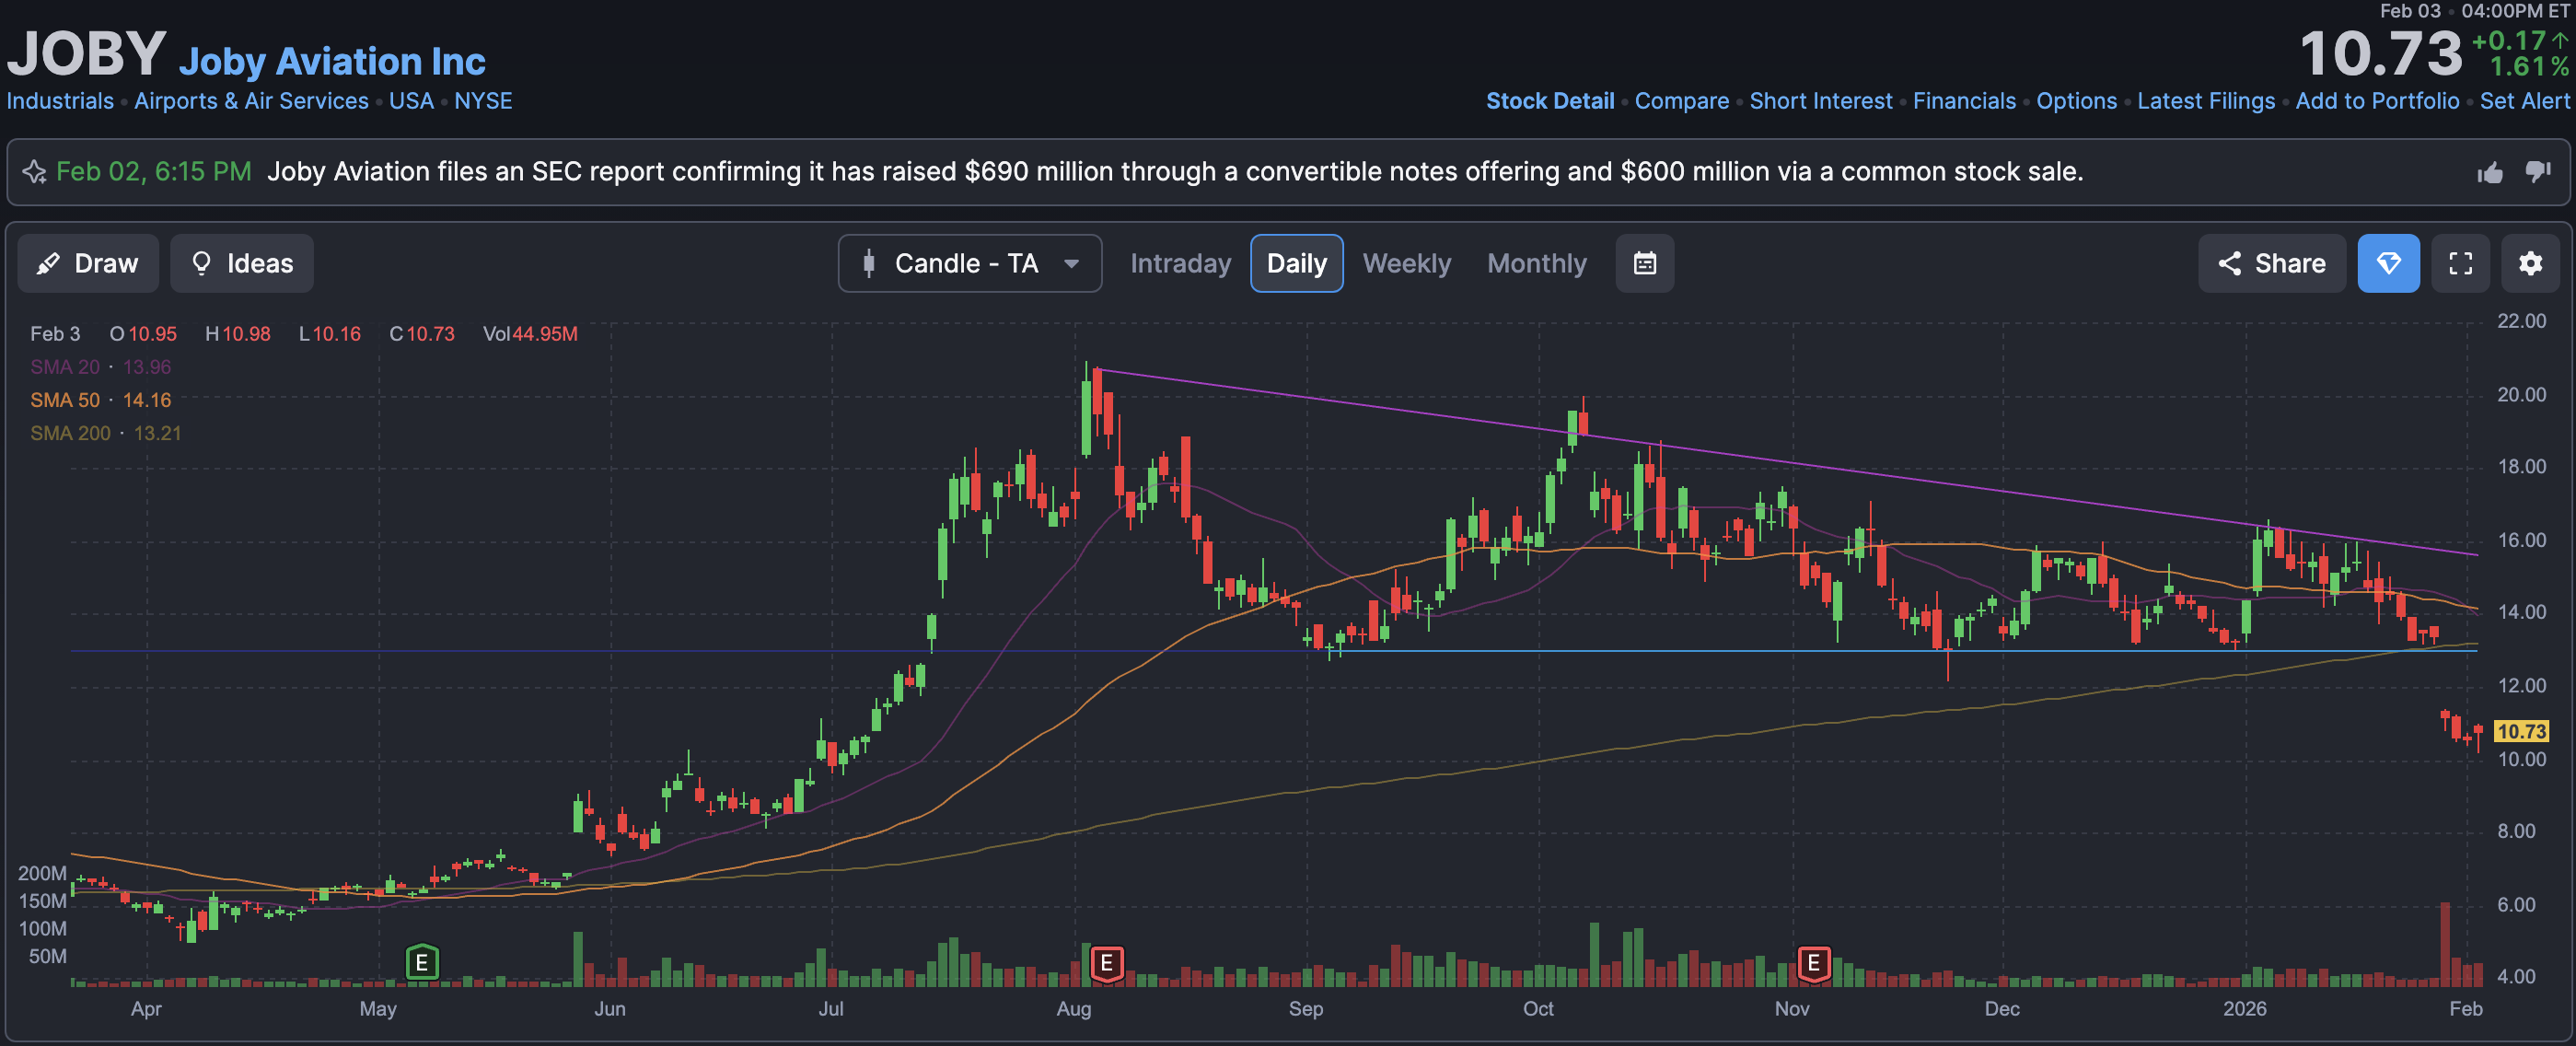Click the Add to Portfolio link

pyautogui.click(x=2376, y=101)
